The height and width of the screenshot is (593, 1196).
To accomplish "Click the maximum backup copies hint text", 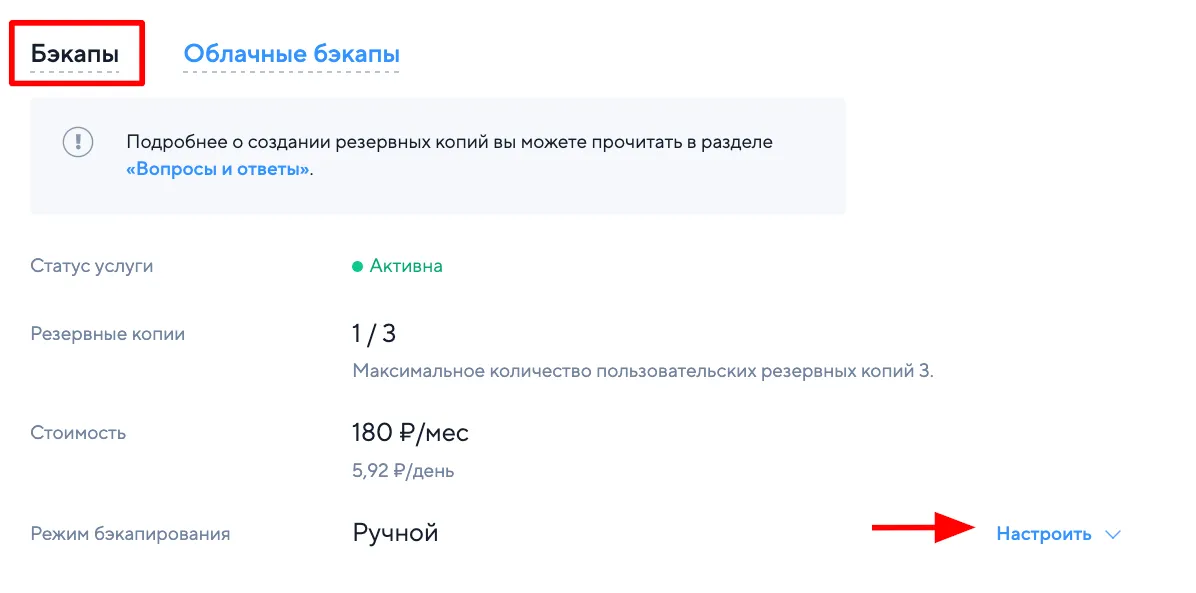I will [x=643, y=371].
